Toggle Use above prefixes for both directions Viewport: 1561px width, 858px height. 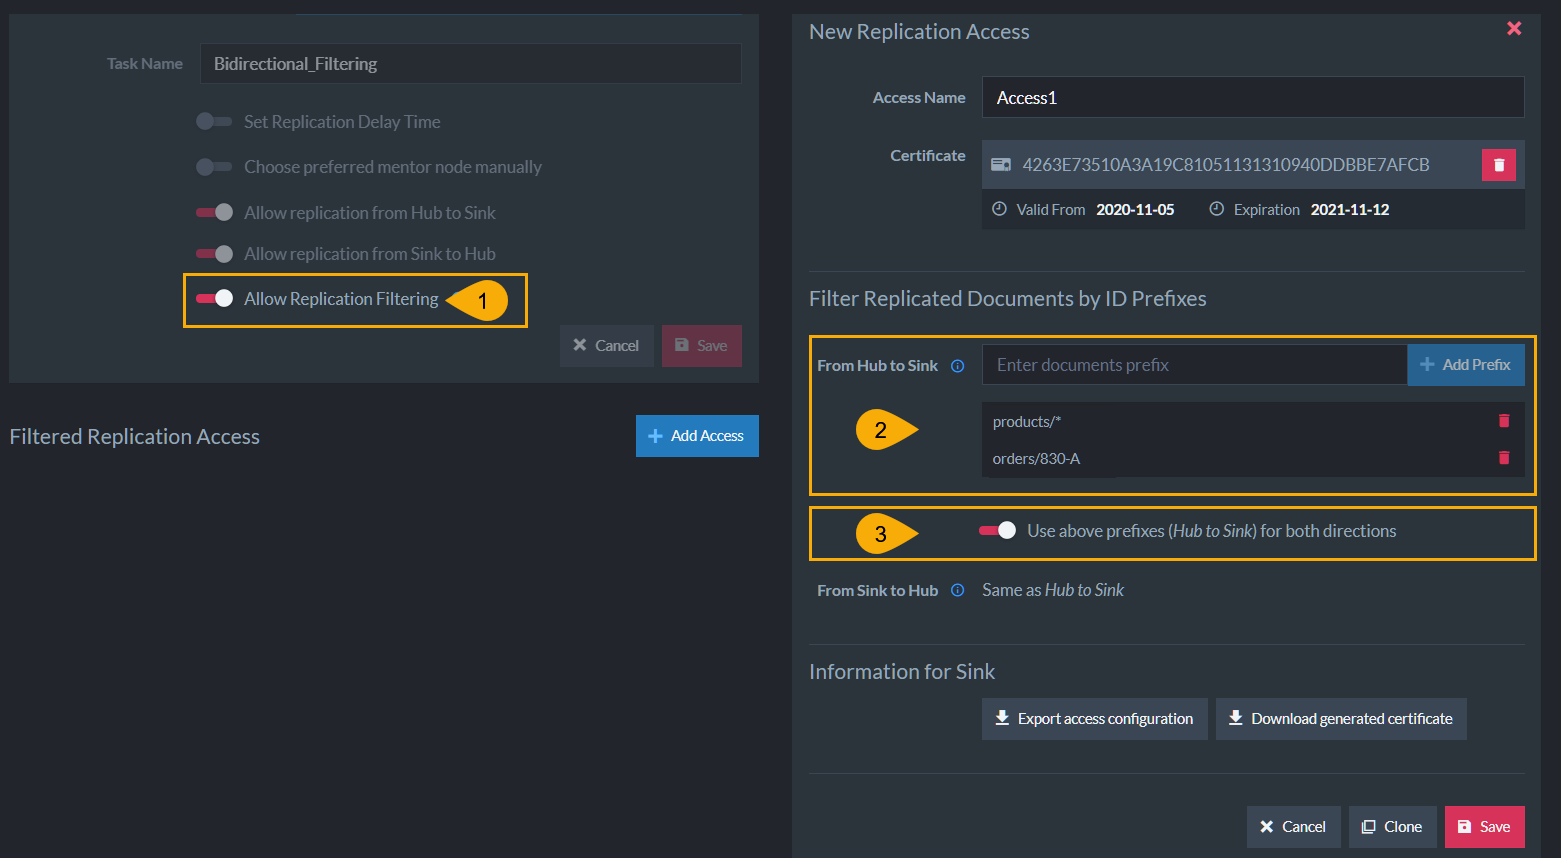(997, 531)
